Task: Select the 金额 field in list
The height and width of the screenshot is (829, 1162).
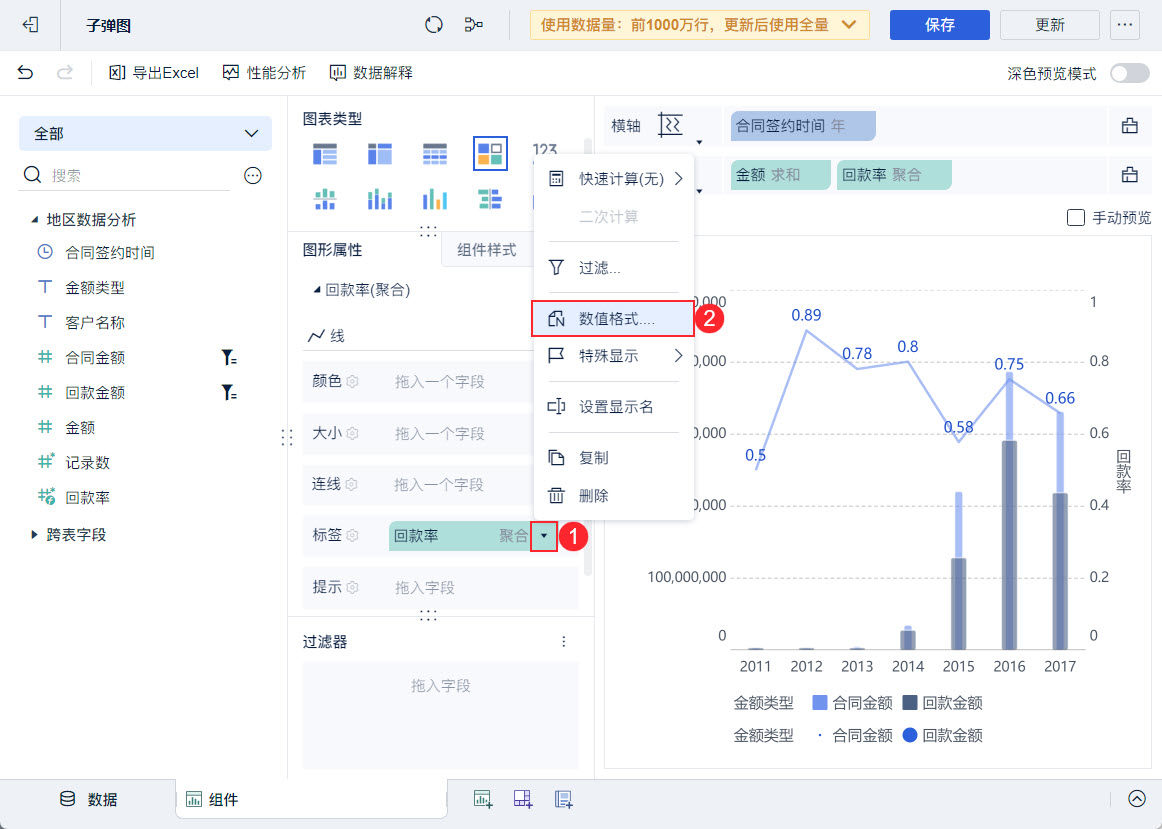Action: 79,427
